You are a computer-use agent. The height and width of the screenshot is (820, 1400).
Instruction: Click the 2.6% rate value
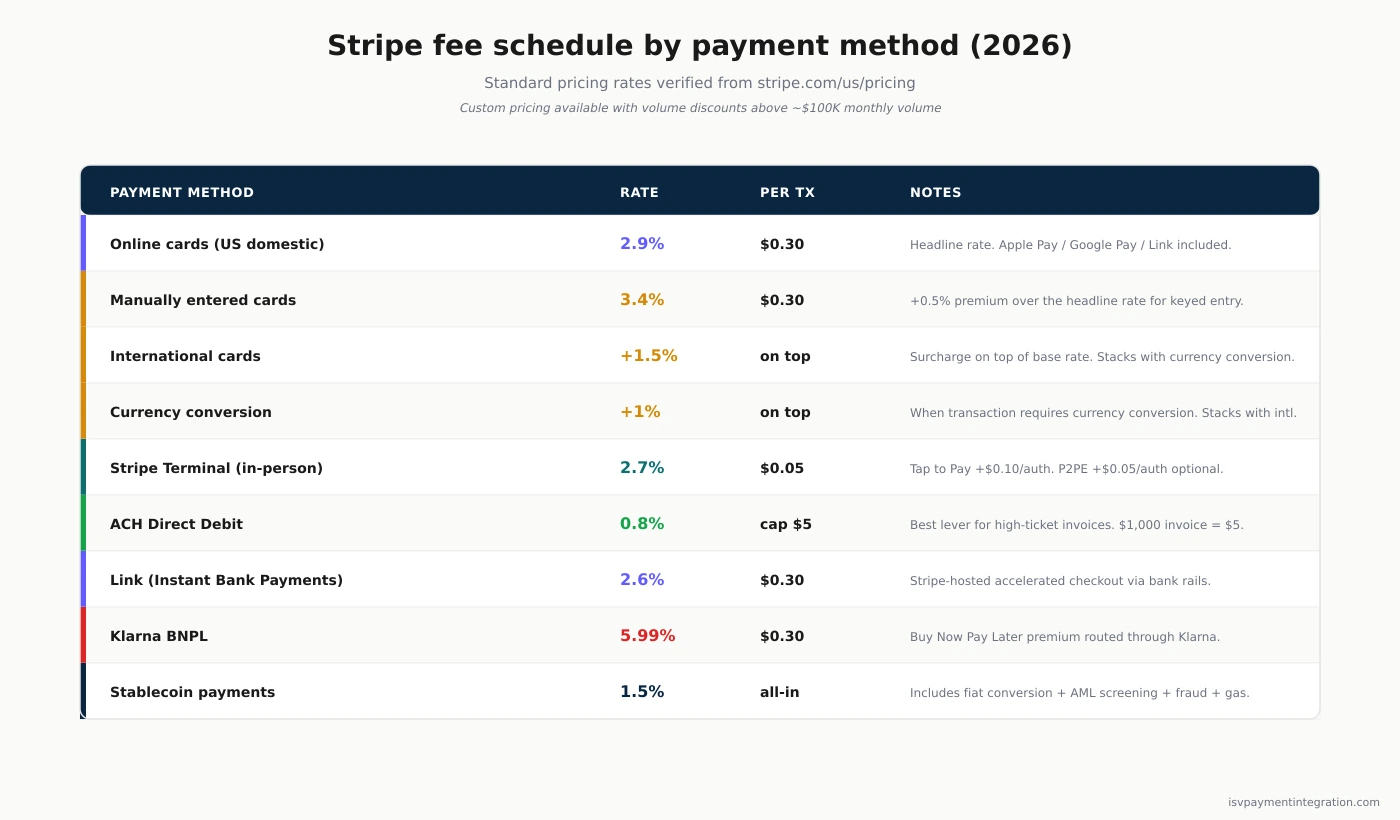click(x=642, y=580)
